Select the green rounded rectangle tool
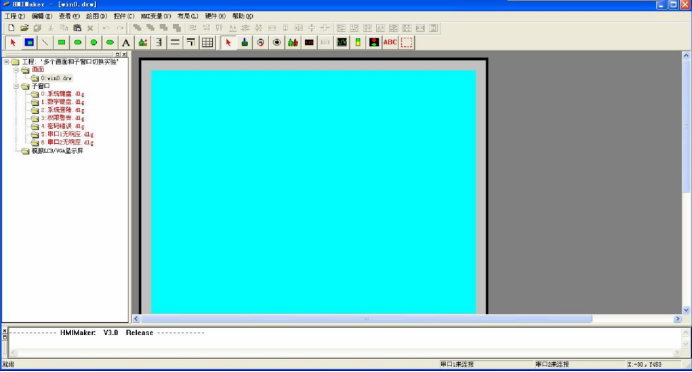692x372 pixels. 78,42
